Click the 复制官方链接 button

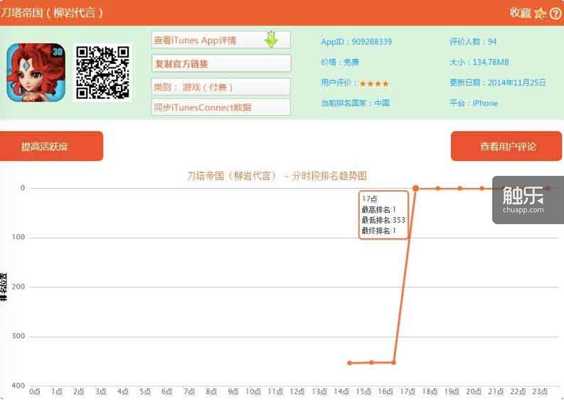click(221, 64)
